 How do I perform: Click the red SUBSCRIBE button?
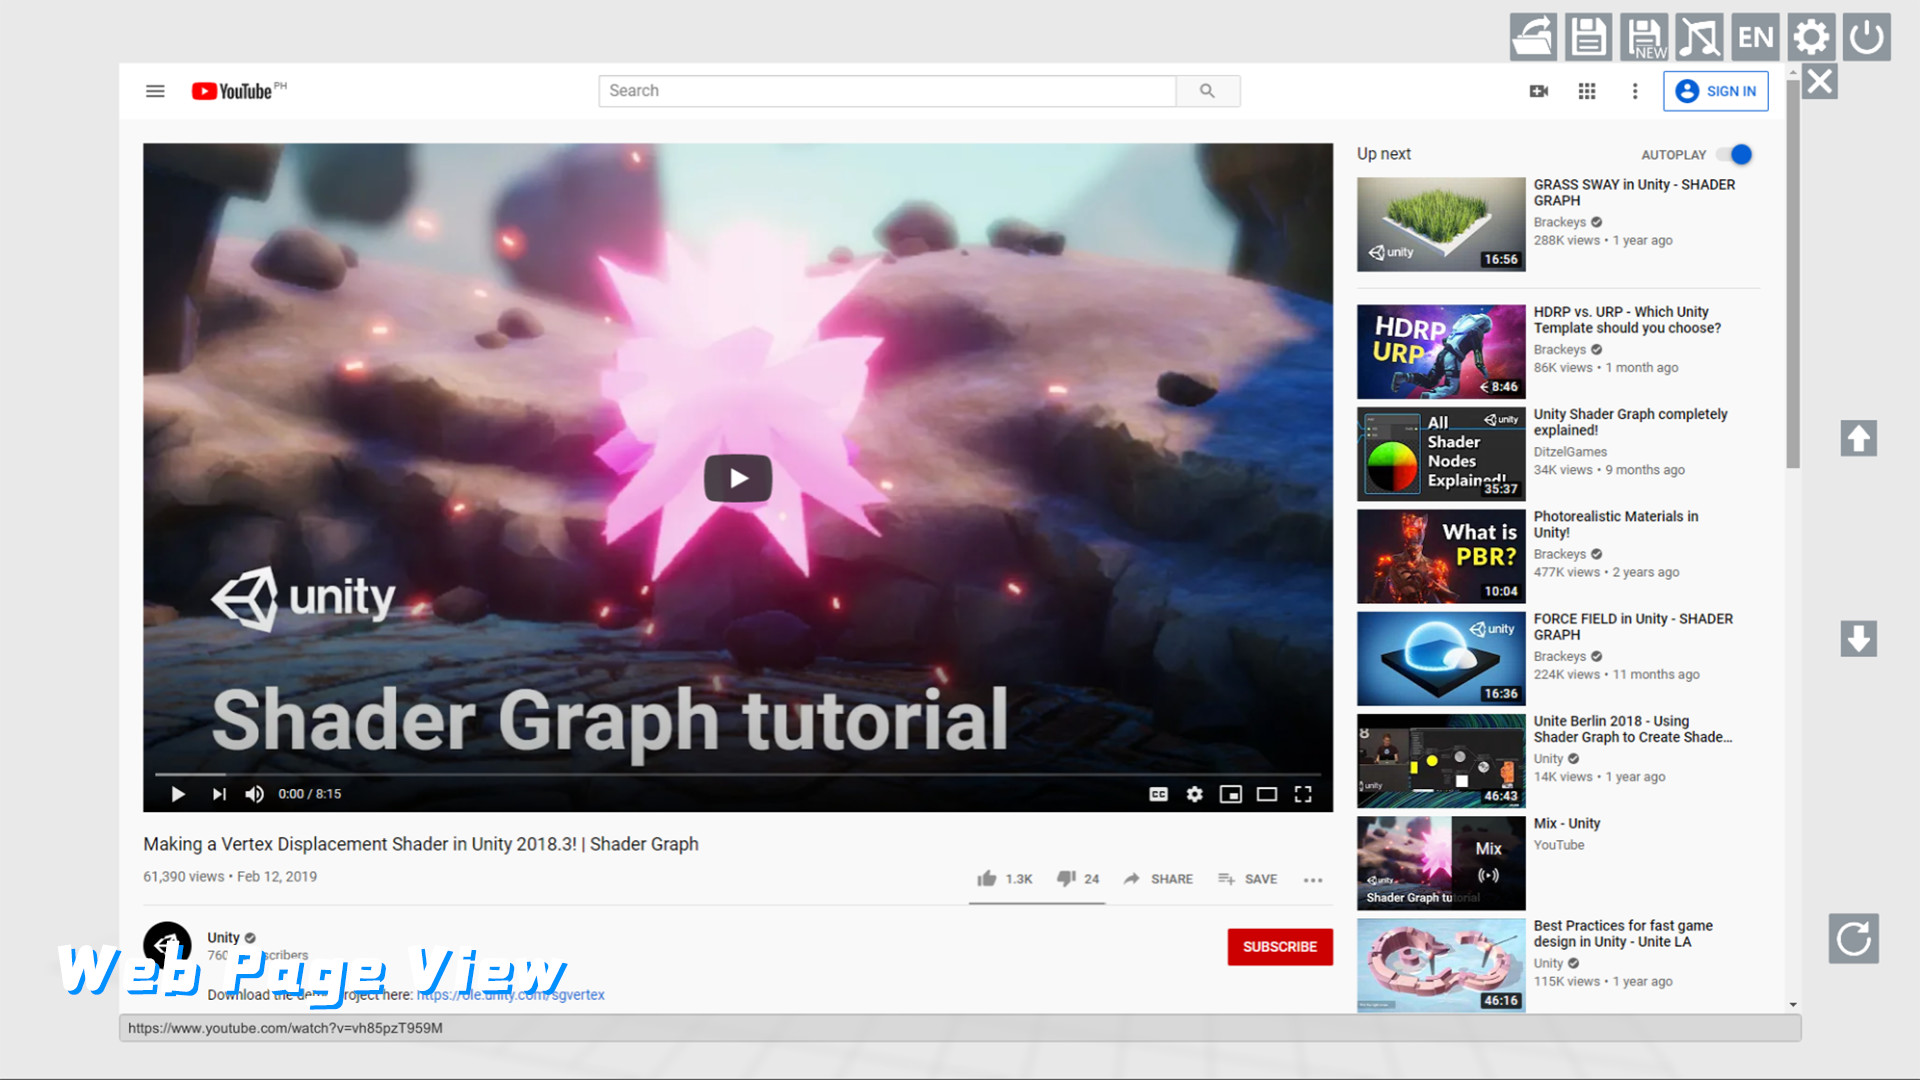click(1280, 946)
